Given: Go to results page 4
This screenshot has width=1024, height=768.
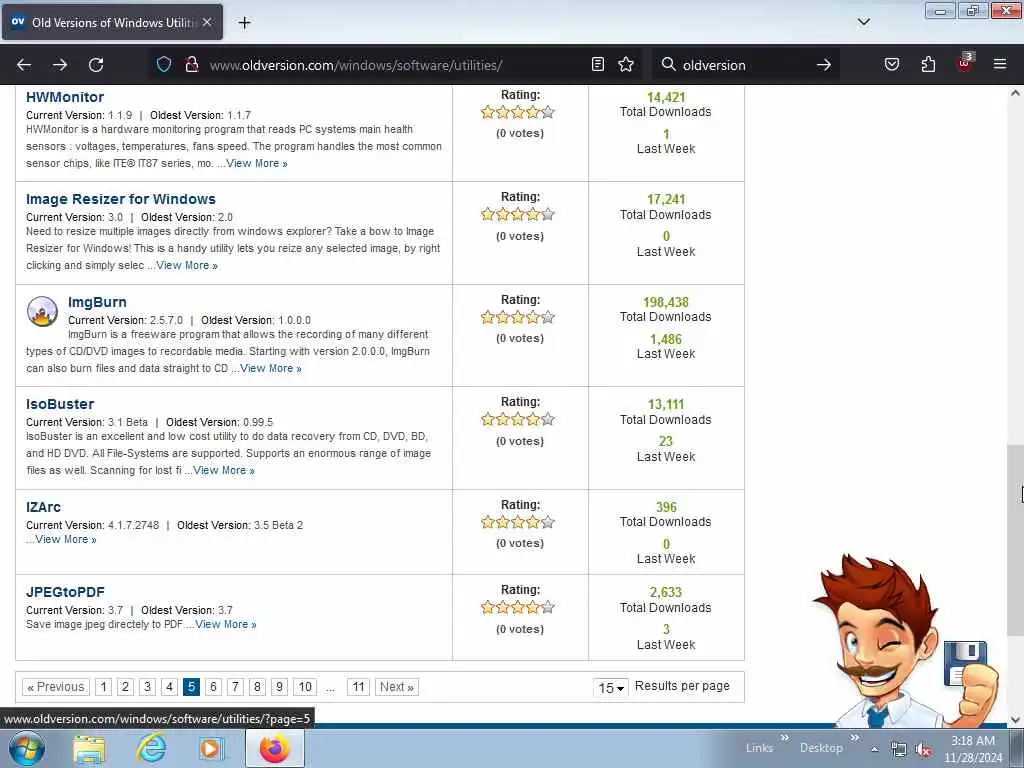Looking at the screenshot, I should (169, 687).
